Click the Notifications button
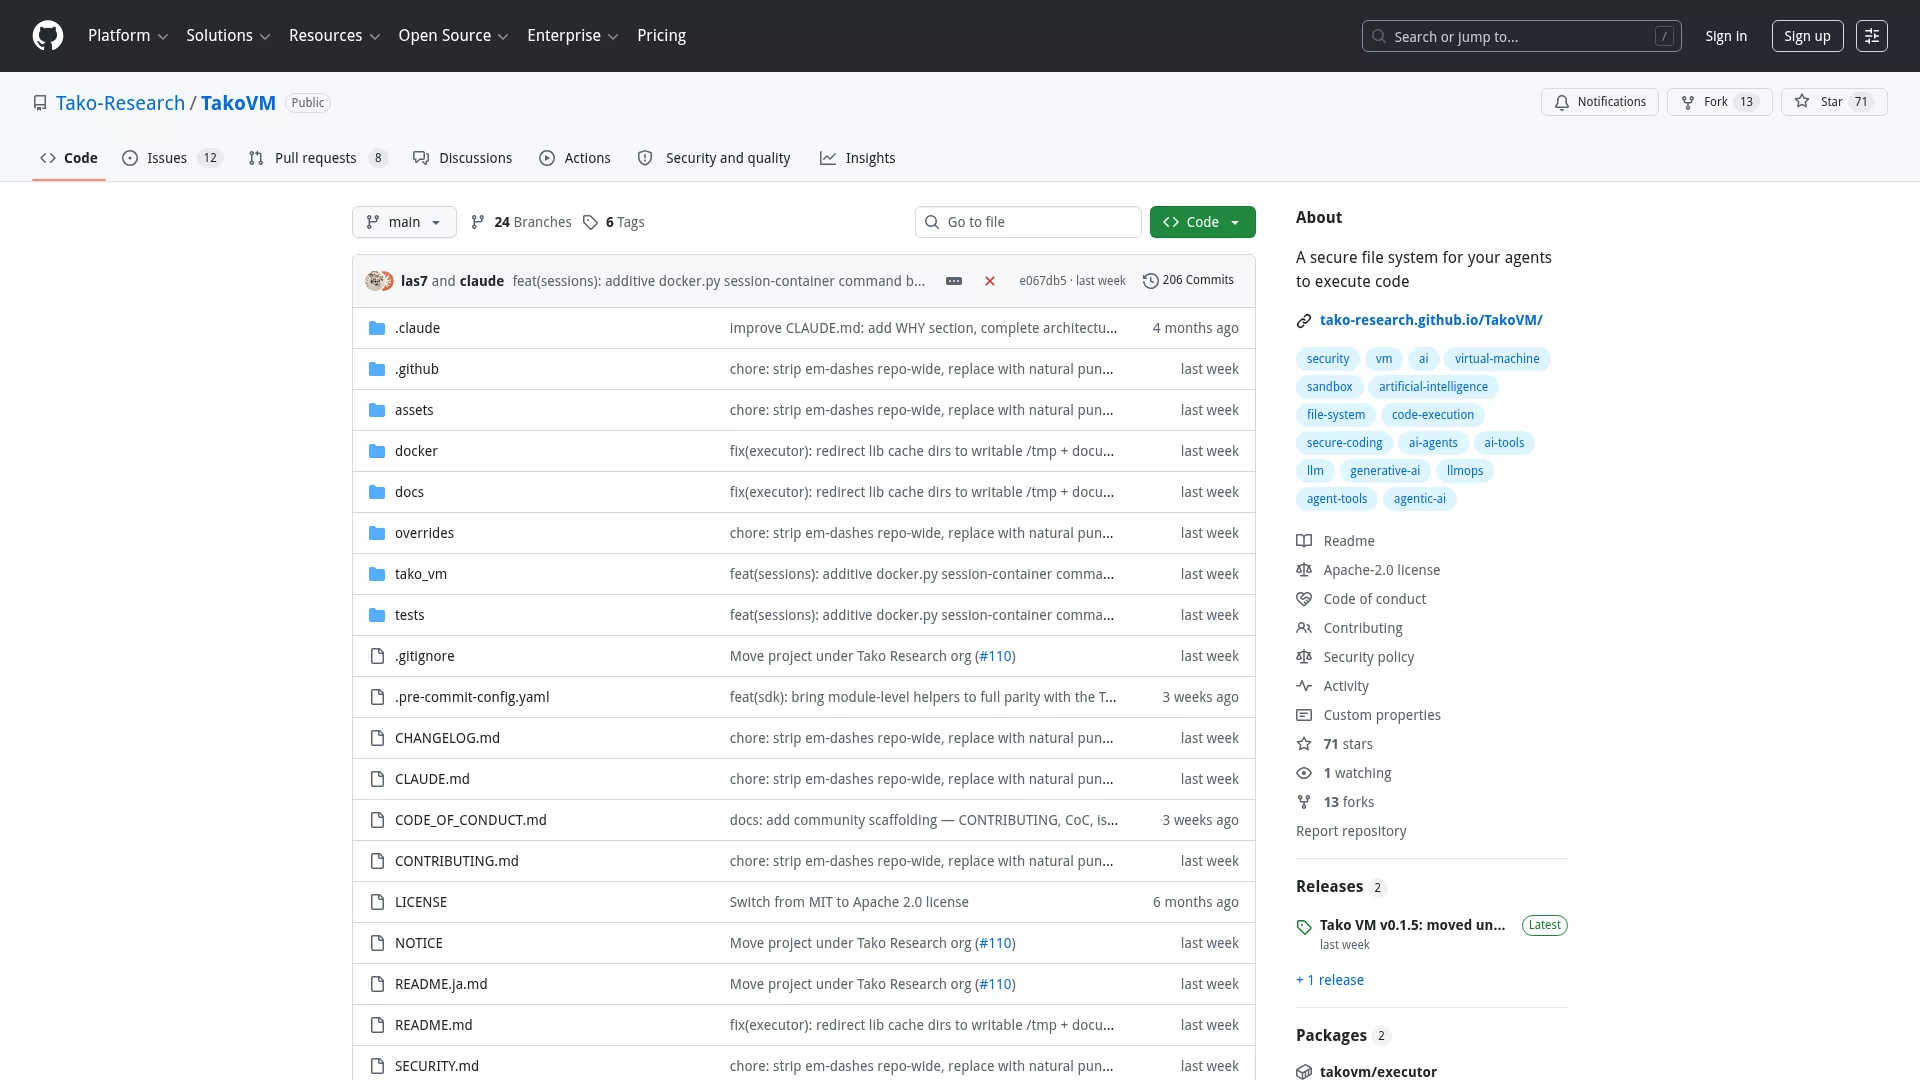Screen dimensions: 1920x1080 [x=1600, y=102]
